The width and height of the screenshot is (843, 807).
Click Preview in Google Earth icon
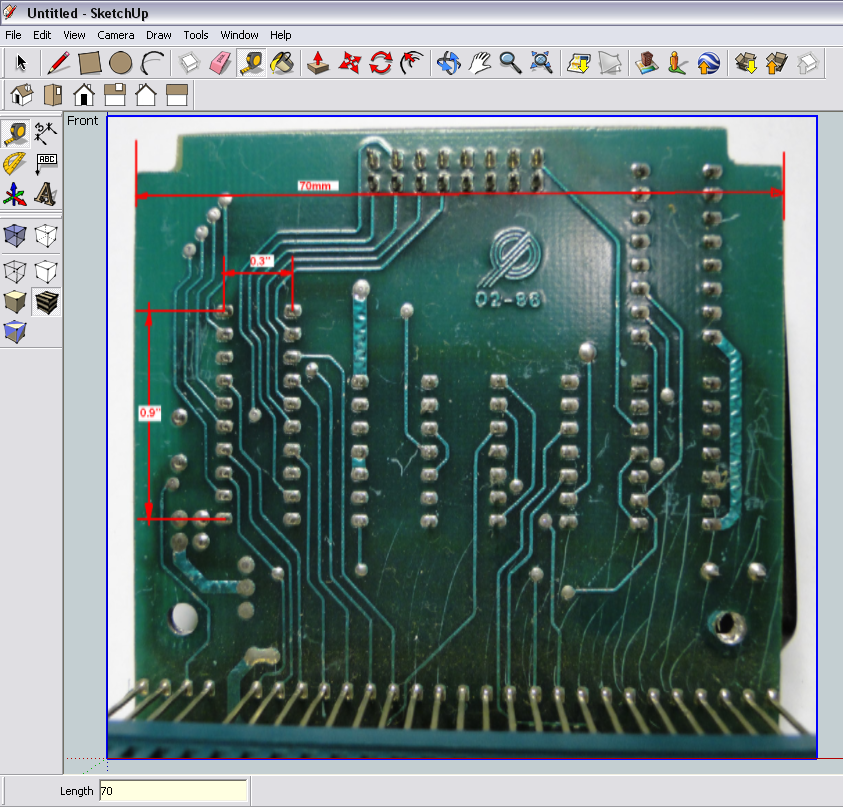click(x=709, y=63)
